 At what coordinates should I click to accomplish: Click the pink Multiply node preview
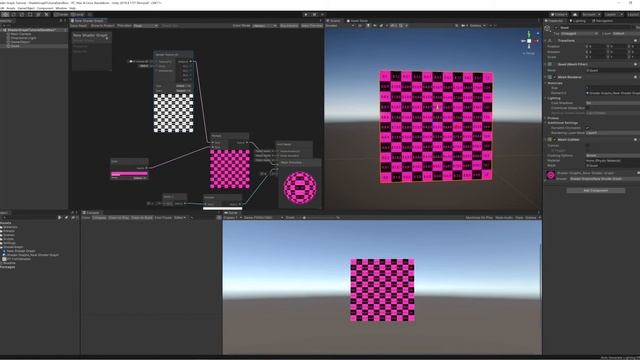click(230, 169)
